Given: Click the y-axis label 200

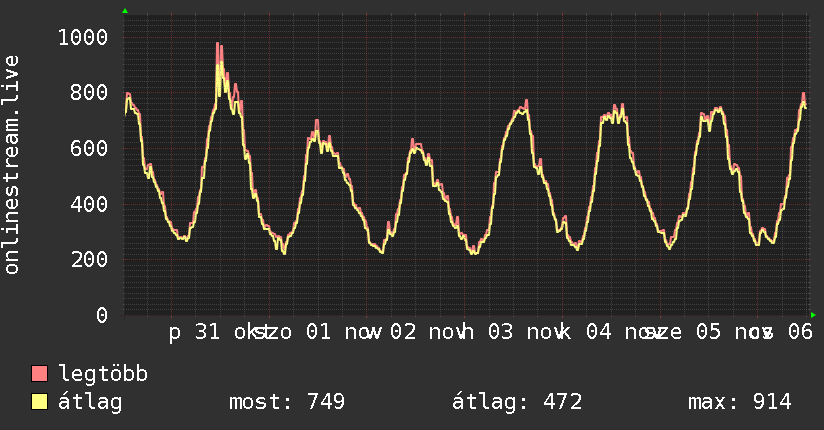Looking at the screenshot, I should [89, 259].
